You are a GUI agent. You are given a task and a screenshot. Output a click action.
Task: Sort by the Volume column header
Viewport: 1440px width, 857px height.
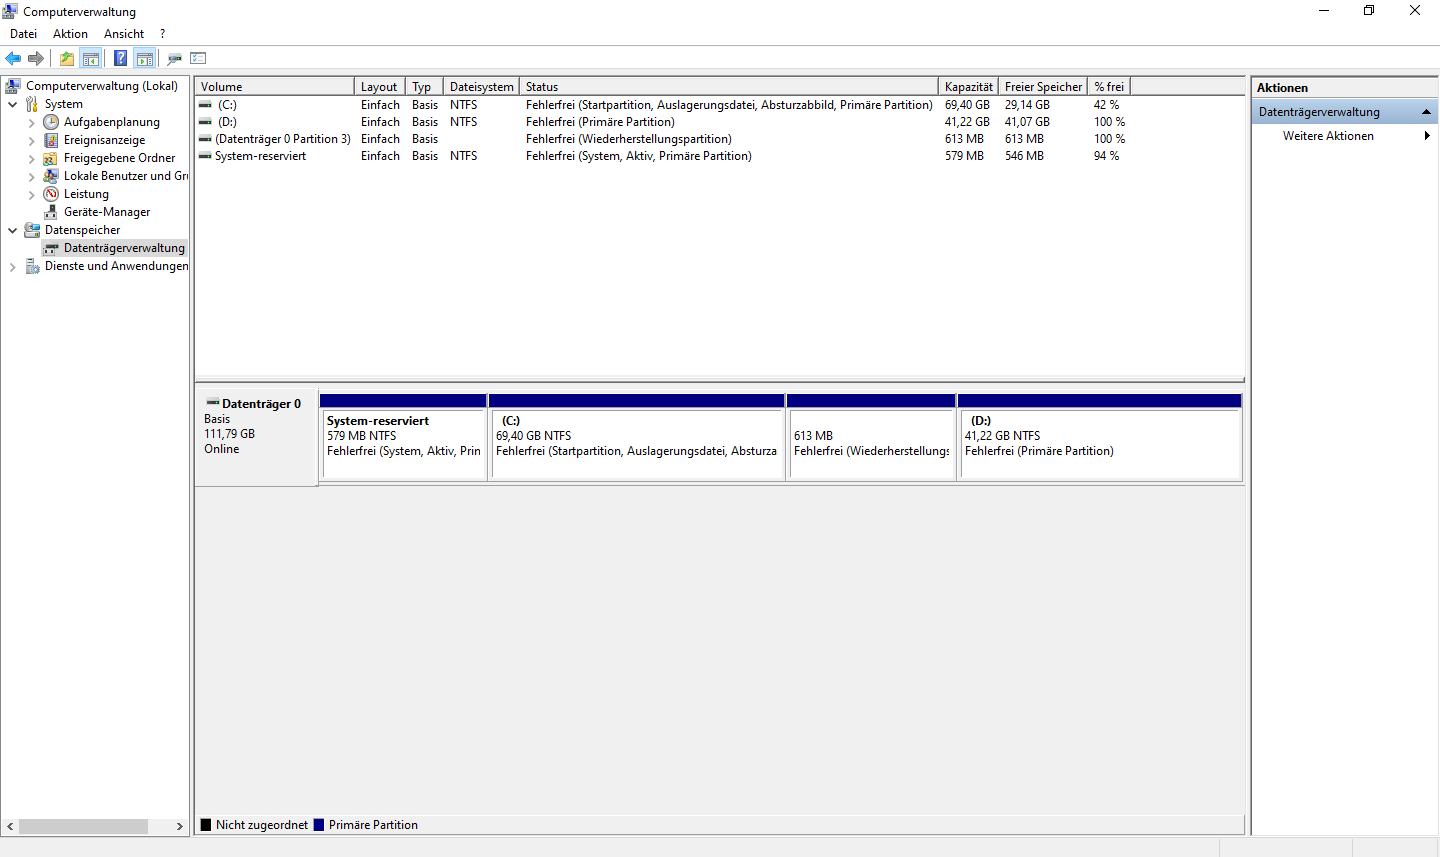tap(274, 87)
